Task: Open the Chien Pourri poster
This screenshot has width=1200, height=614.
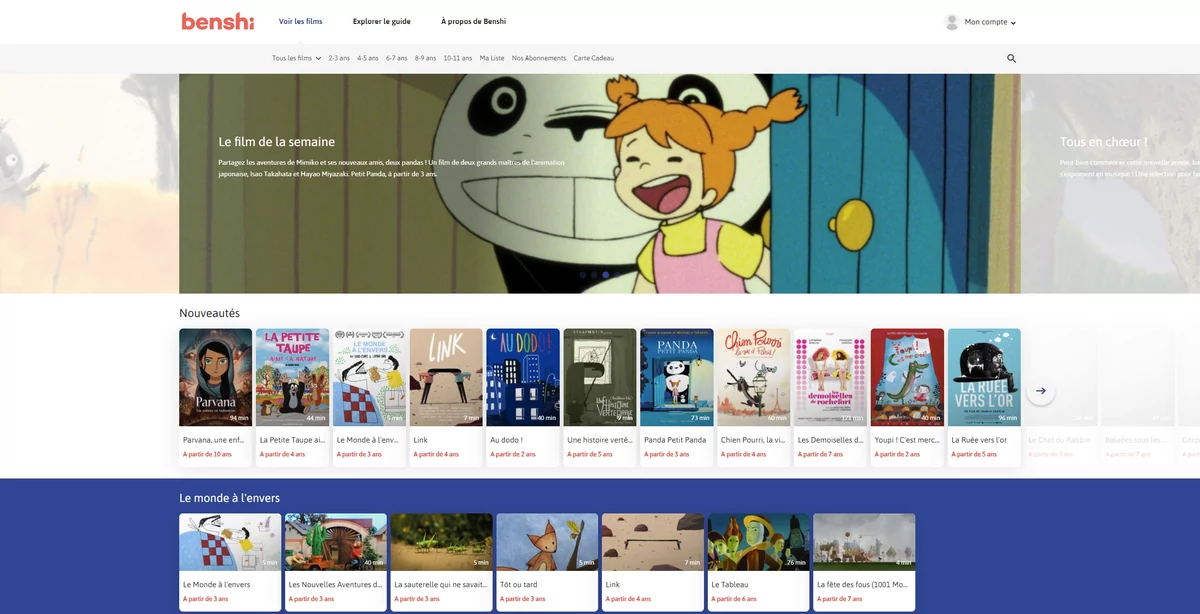Action: coord(754,378)
